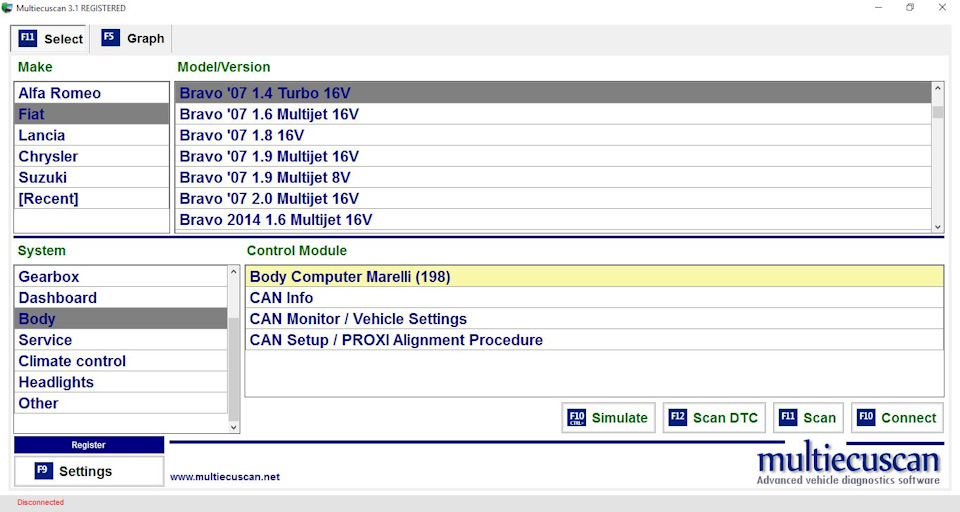This screenshot has height=512, width=960.
Task: Switch to the Graph tab
Action: 133,39
